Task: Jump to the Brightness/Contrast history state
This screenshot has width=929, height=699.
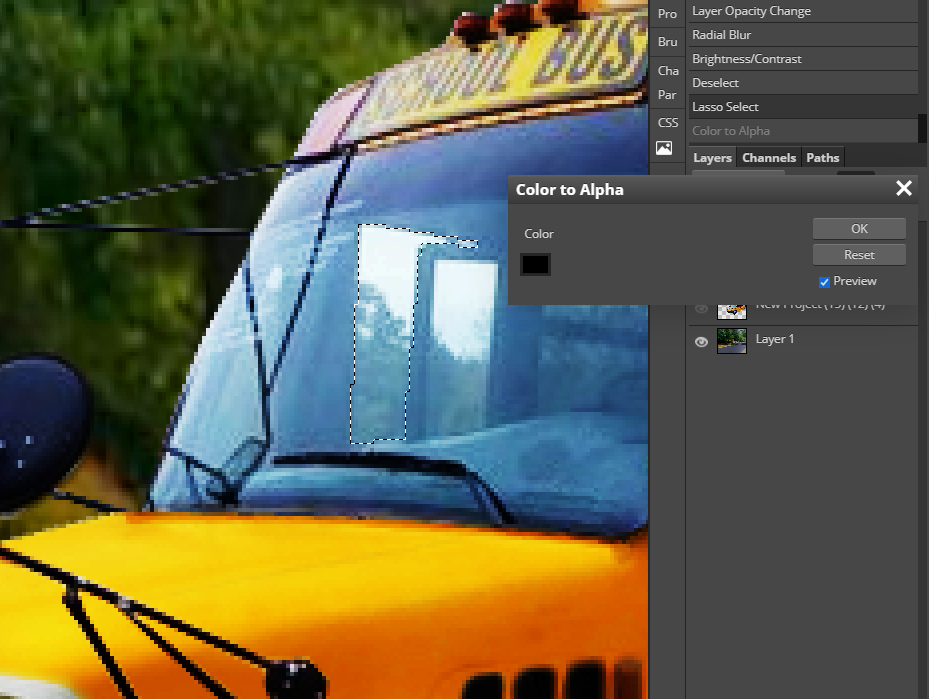Action: pos(802,58)
